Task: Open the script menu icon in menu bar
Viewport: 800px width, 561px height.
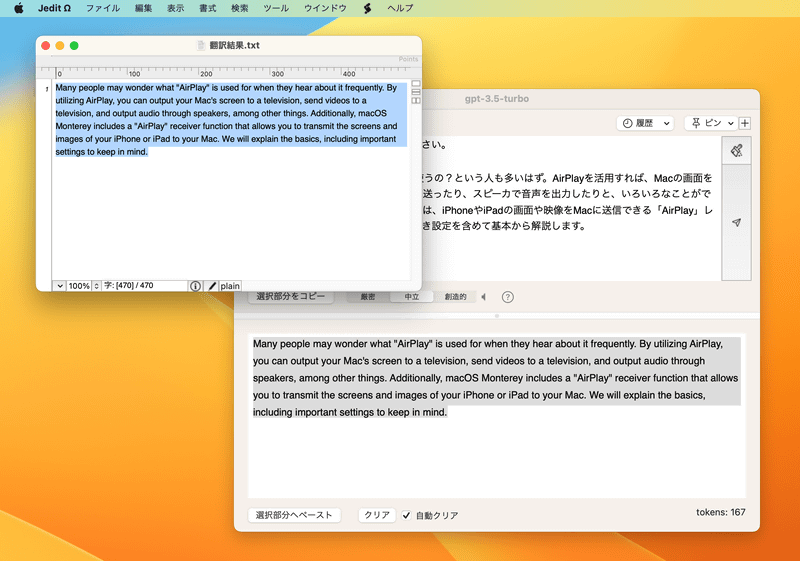Action: (367, 8)
